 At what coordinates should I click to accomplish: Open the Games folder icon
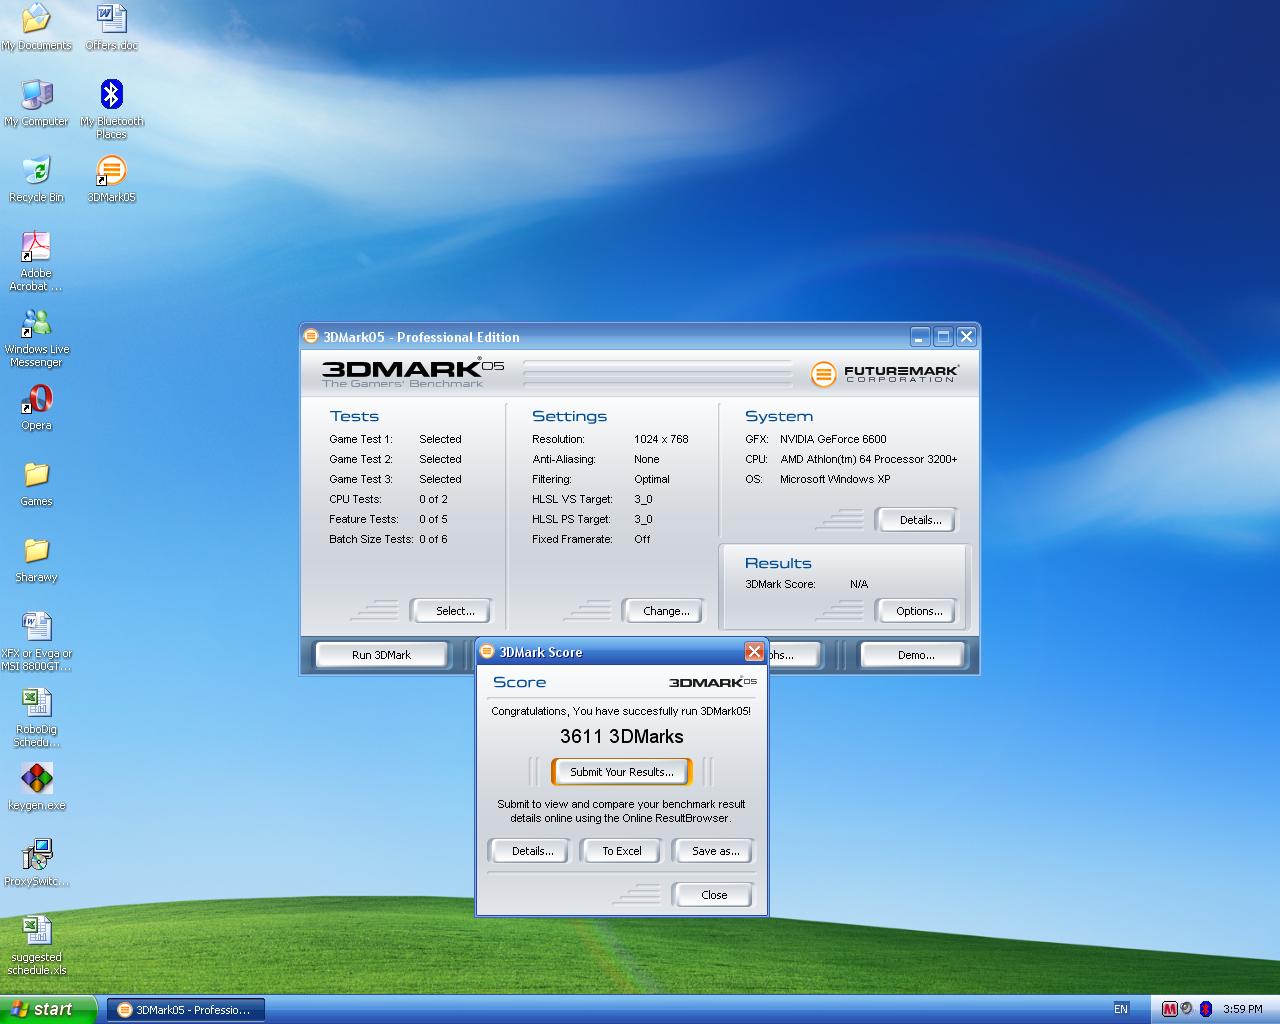coord(36,483)
